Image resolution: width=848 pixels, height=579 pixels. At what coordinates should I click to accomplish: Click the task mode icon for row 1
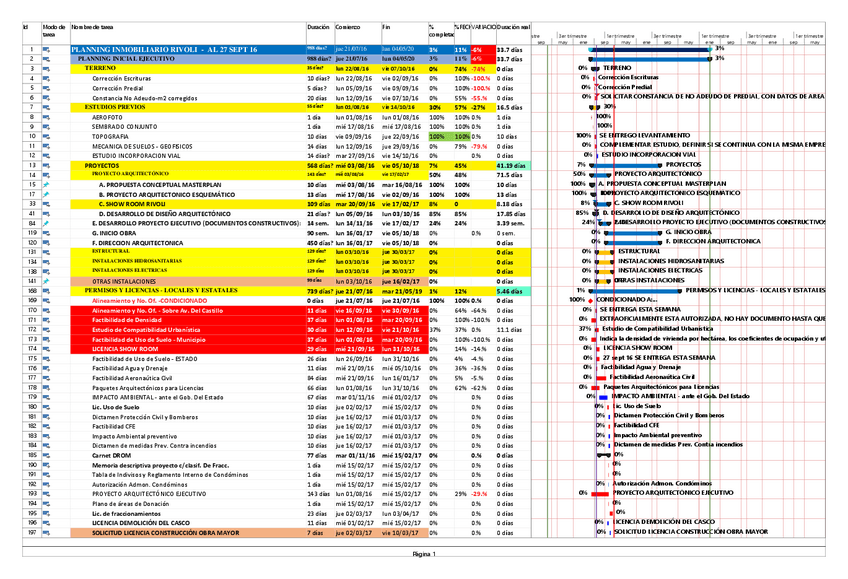point(47,49)
